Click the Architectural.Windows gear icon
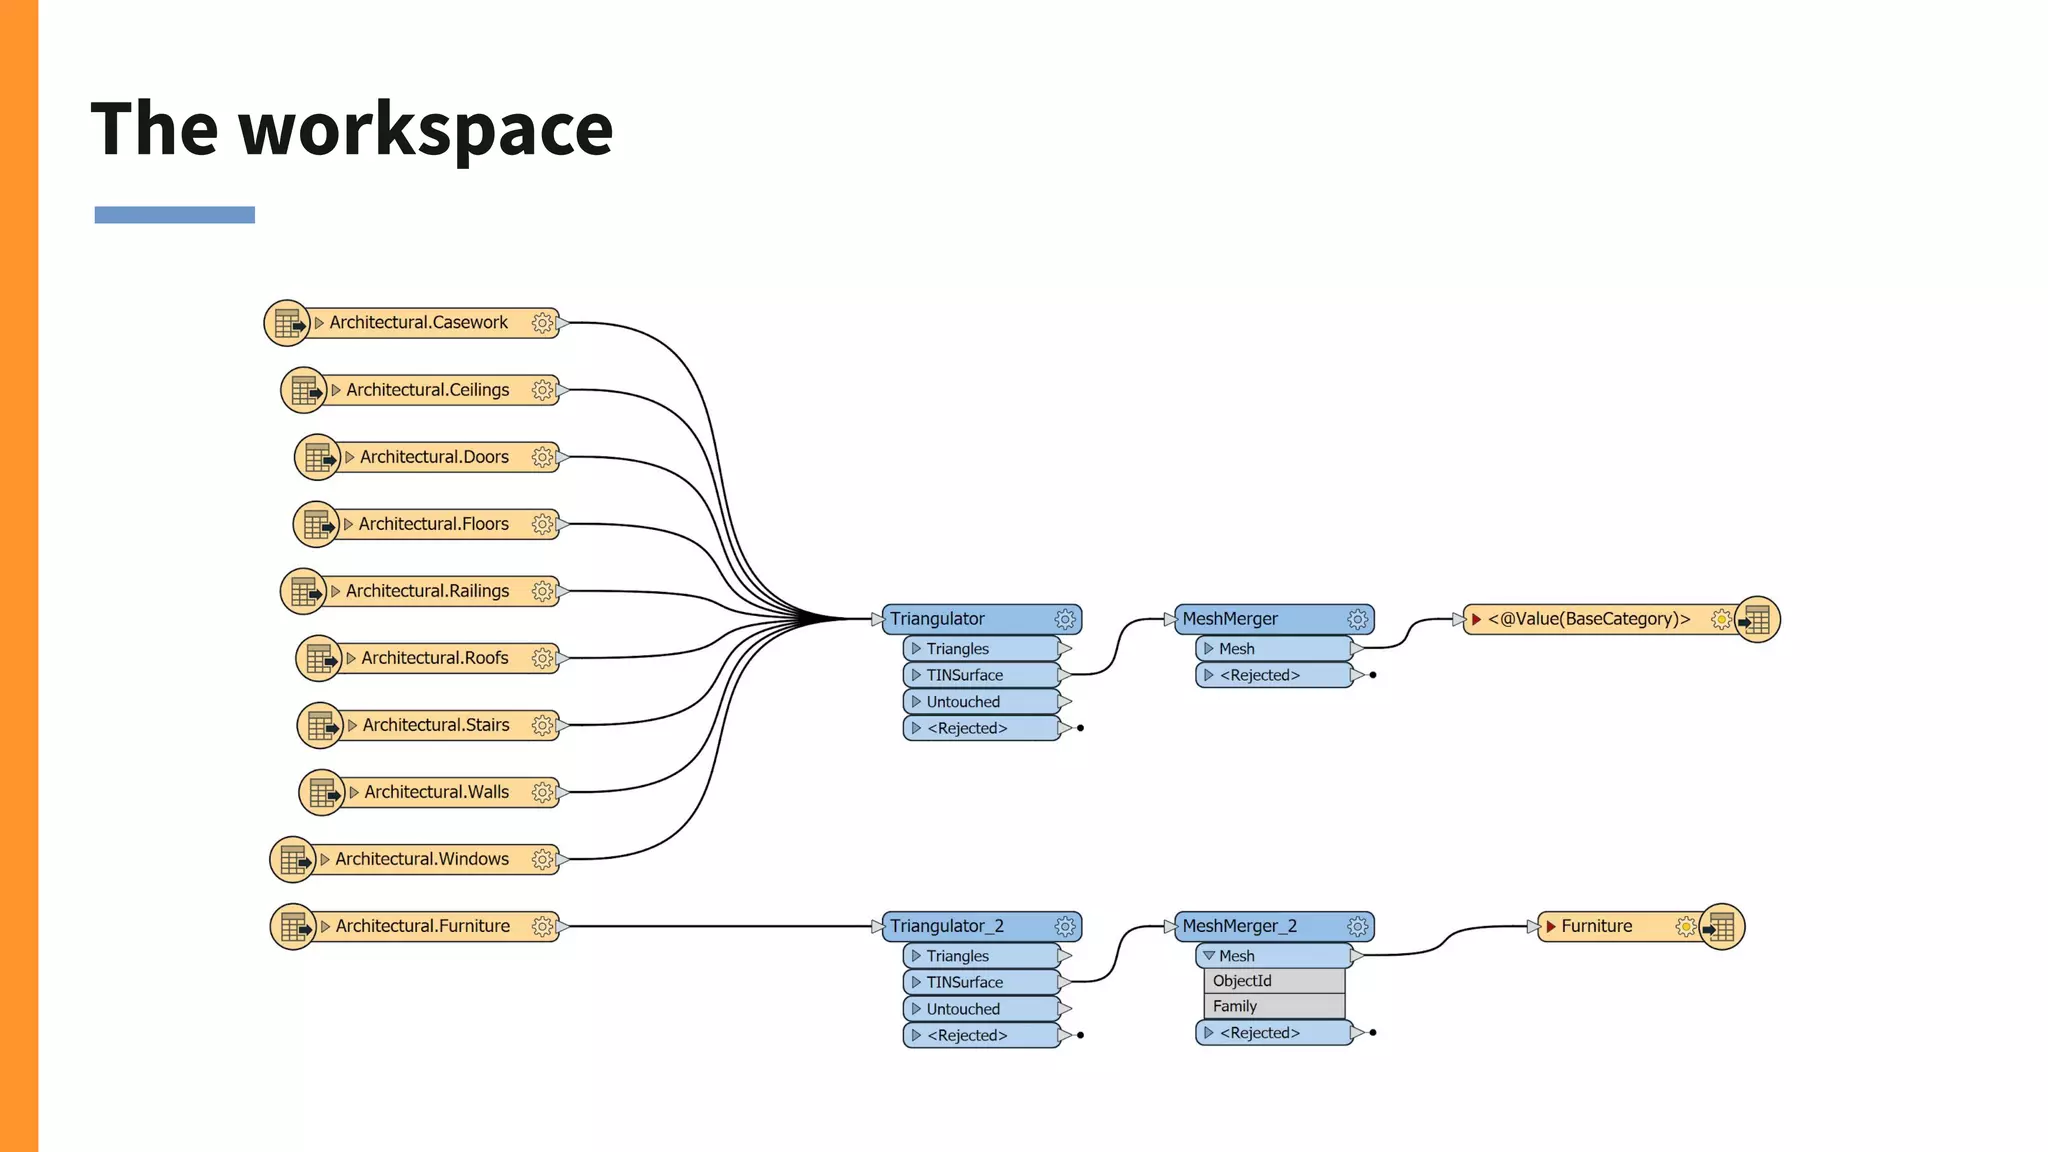The width and height of the screenshot is (2048, 1152). pyautogui.click(x=542, y=859)
